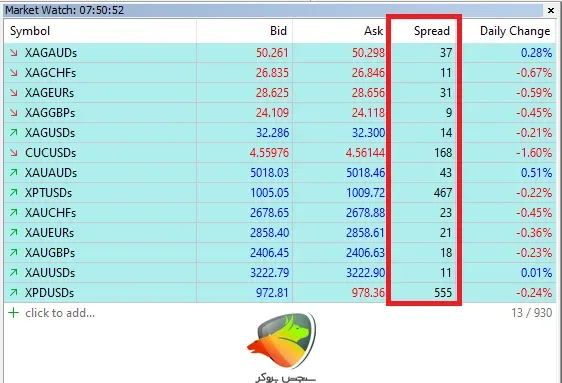Click the XAUAUDs daily change 0.51%
The height and width of the screenshot is (383, 562).
click(536, 173)
